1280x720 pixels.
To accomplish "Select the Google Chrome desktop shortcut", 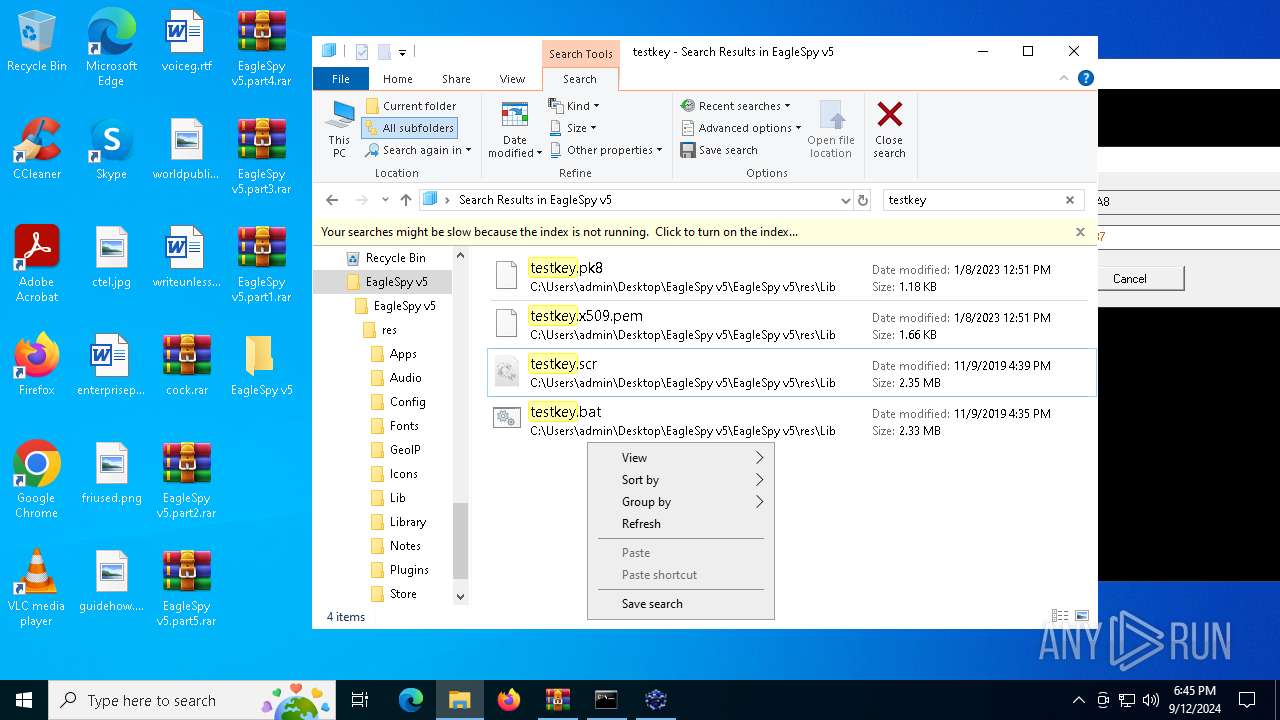I will [x=36, y=480].
